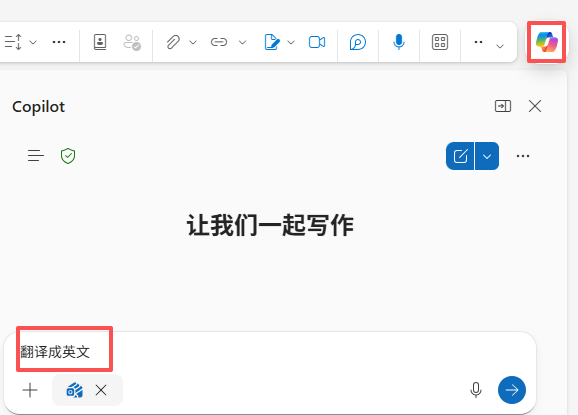The height and width of the screenshot is (415, 578).
Task: Expand the line spacing dropdown arrow
Action: [33, 42]
